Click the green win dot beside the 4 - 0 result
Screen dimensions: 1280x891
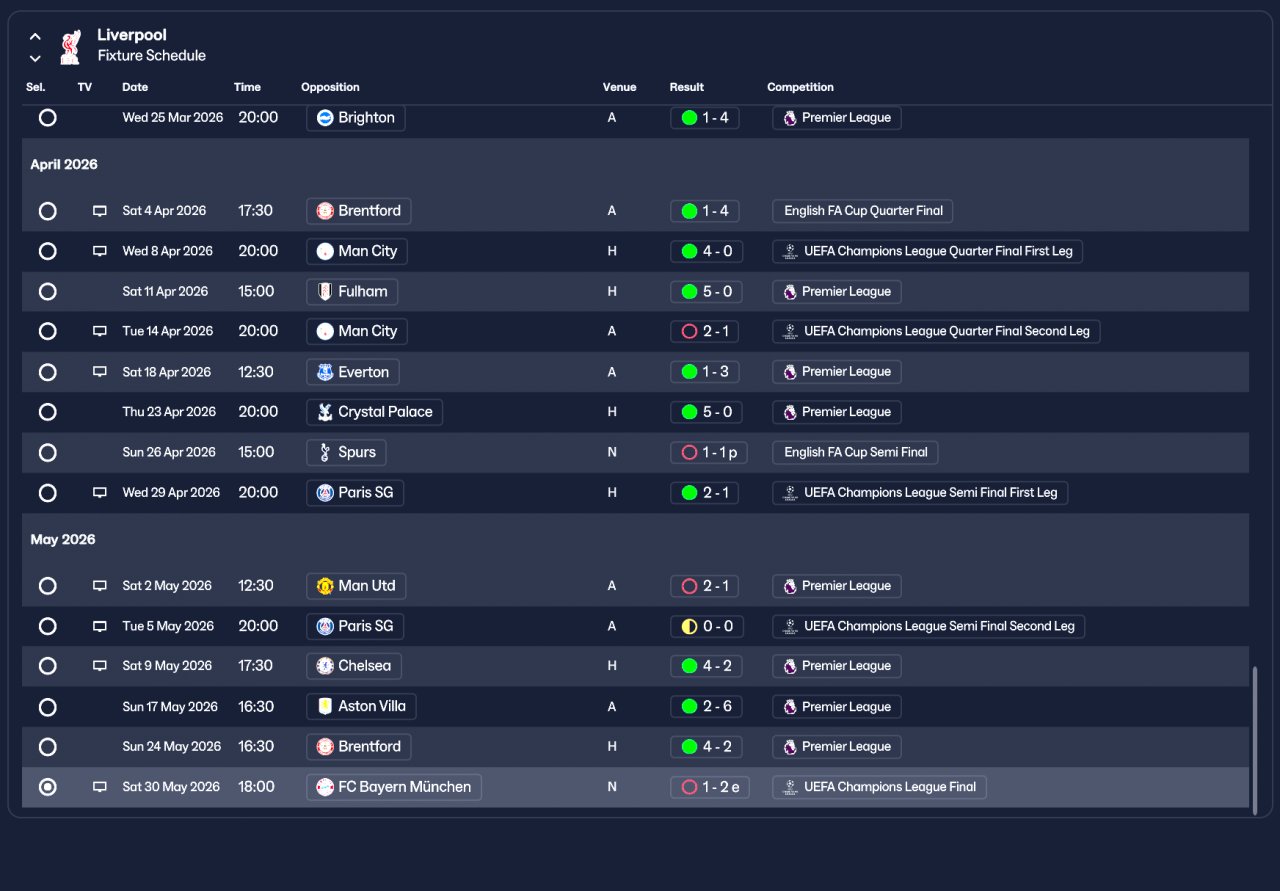689,251
